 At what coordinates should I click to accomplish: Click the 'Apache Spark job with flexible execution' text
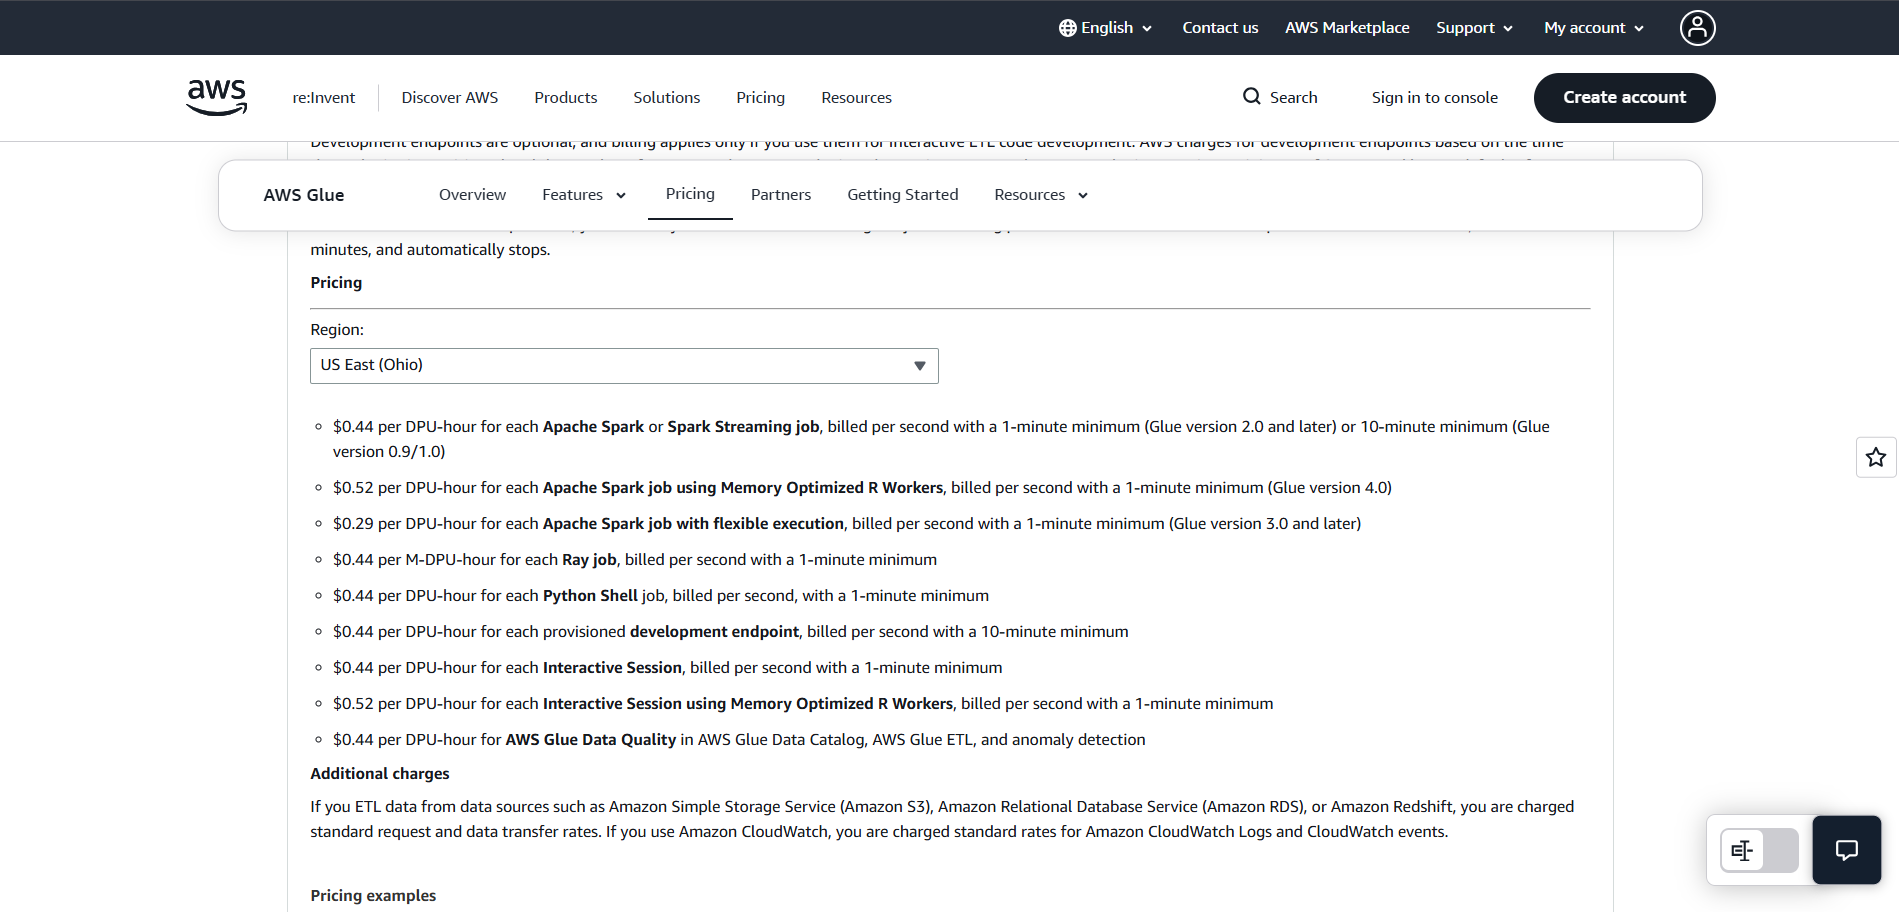(693, 524)
